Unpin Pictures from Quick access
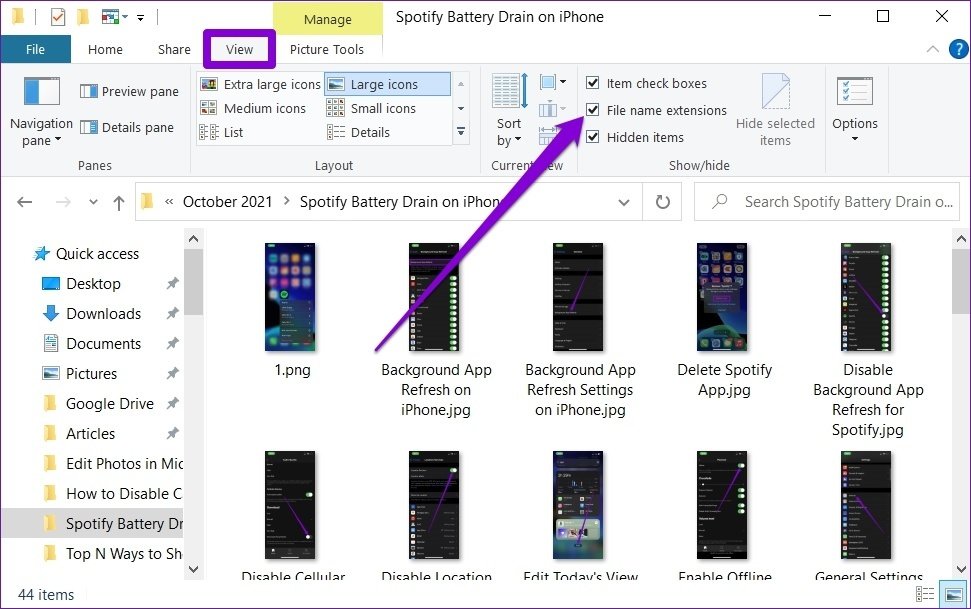This screenshot has height=609, width=971. [172, 374]
